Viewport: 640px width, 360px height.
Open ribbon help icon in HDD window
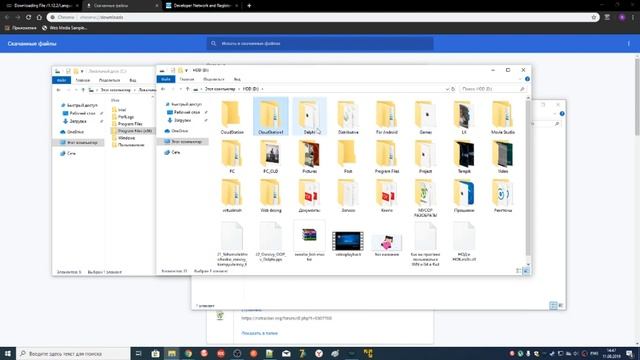point(527,79)
